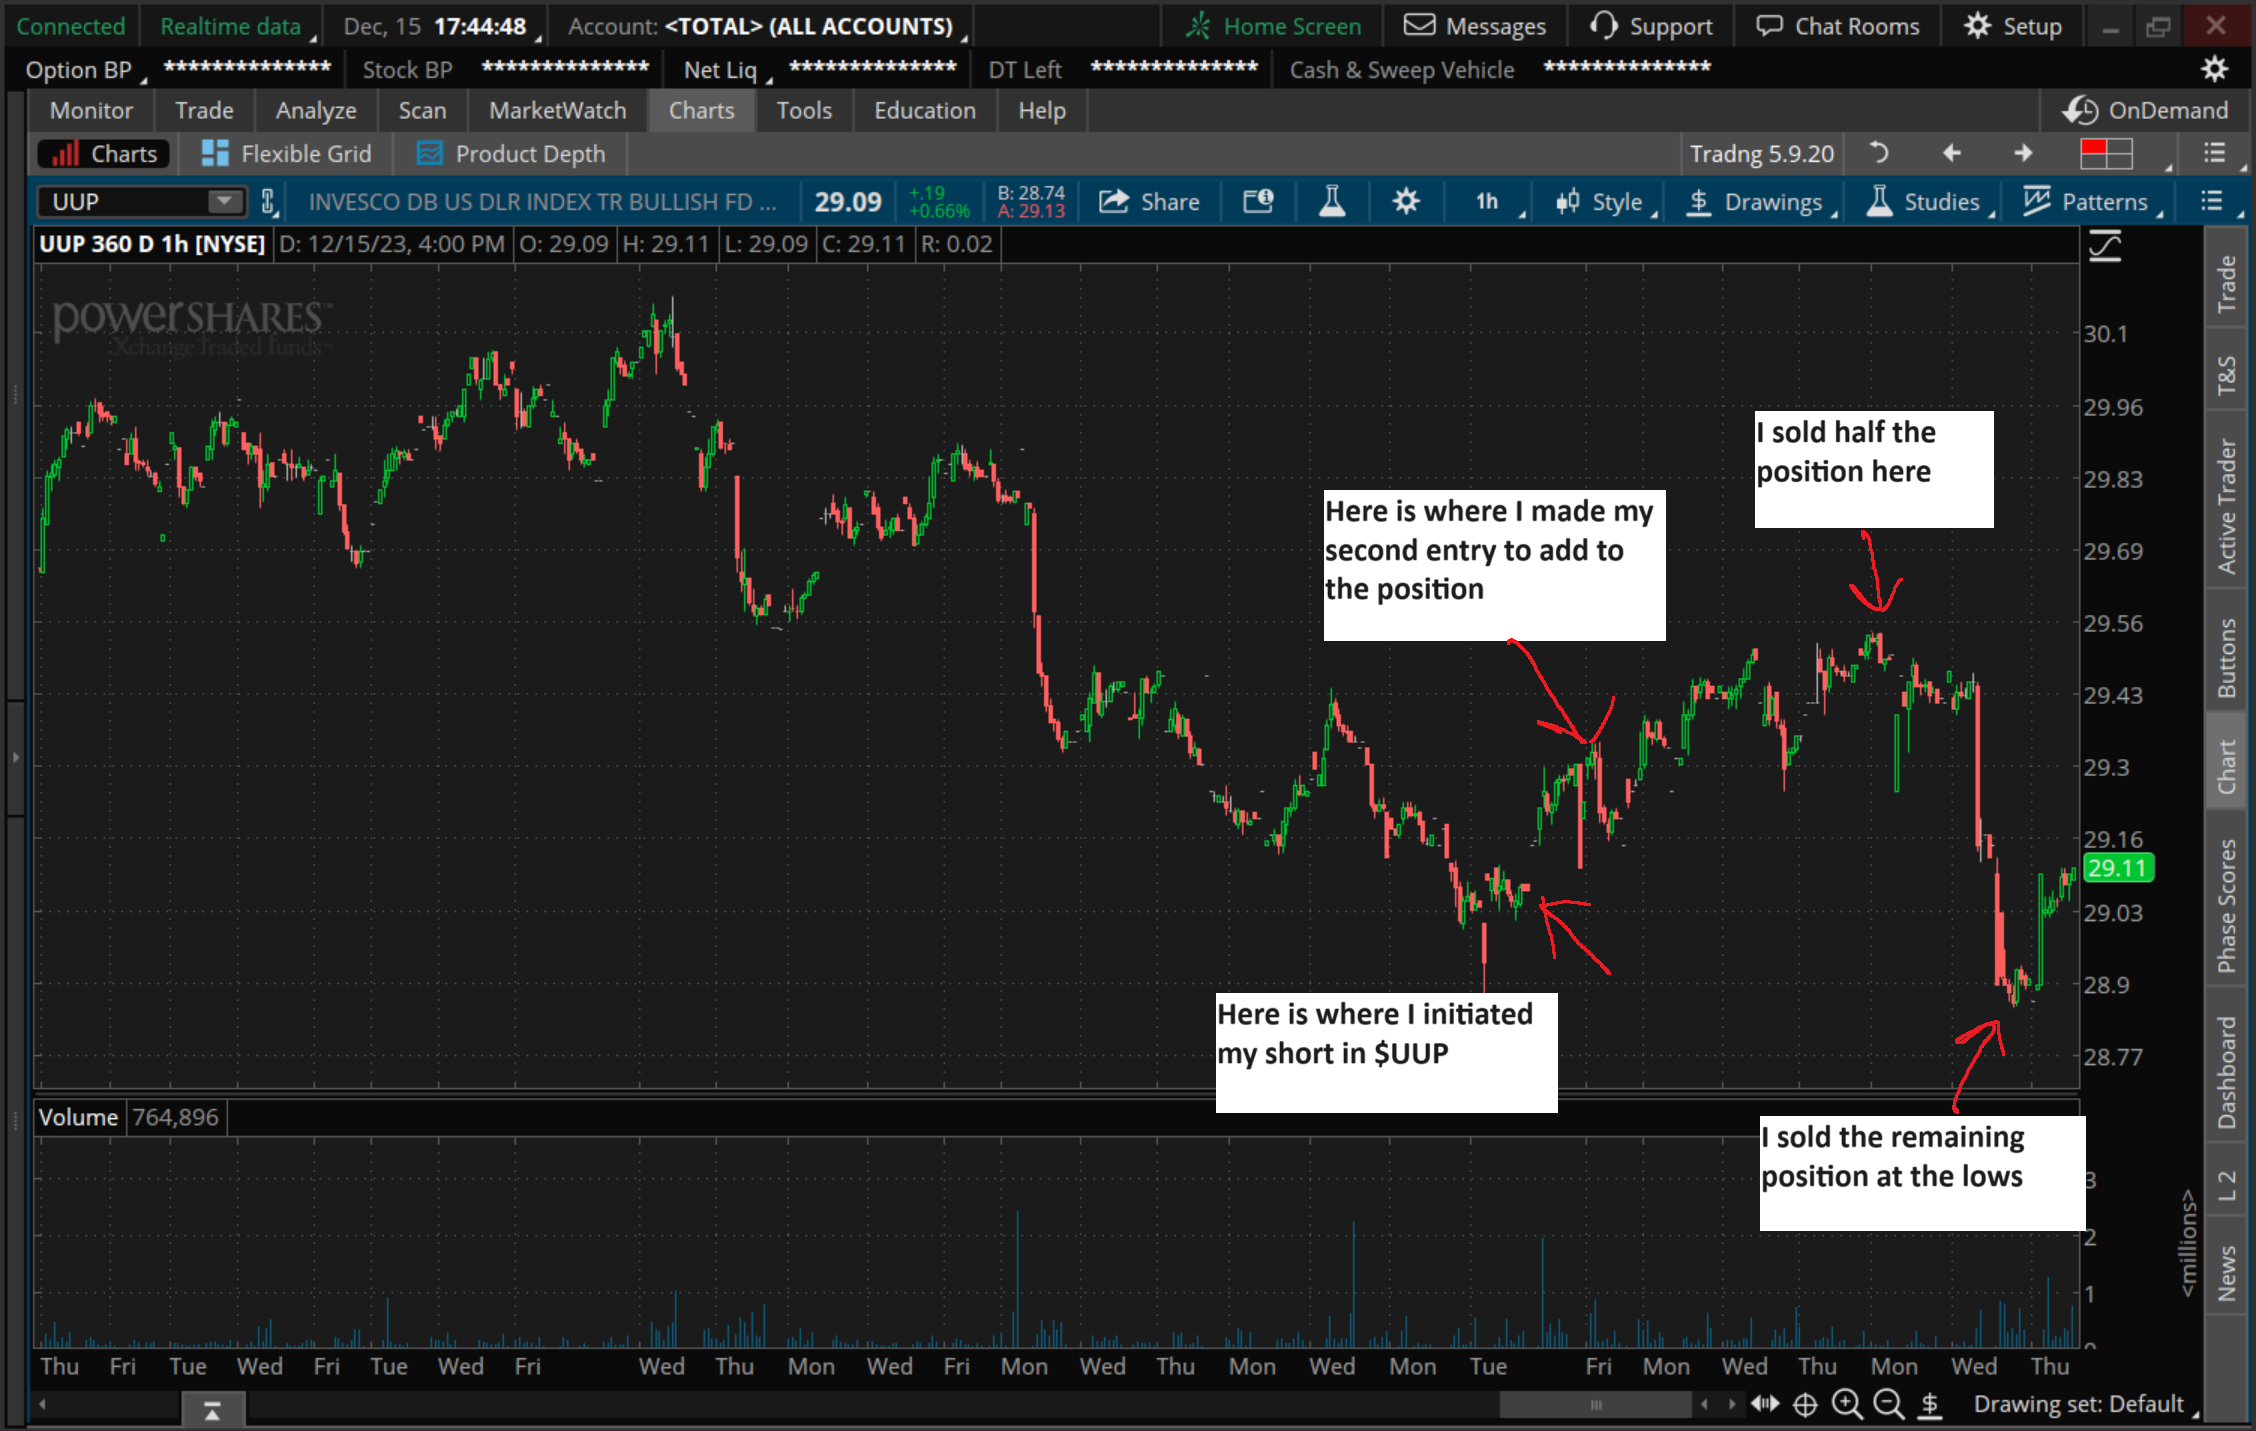The image size is (2256, 1431).
Task: Toggle the Phase Scores side panel
Action: [2226, 905]
